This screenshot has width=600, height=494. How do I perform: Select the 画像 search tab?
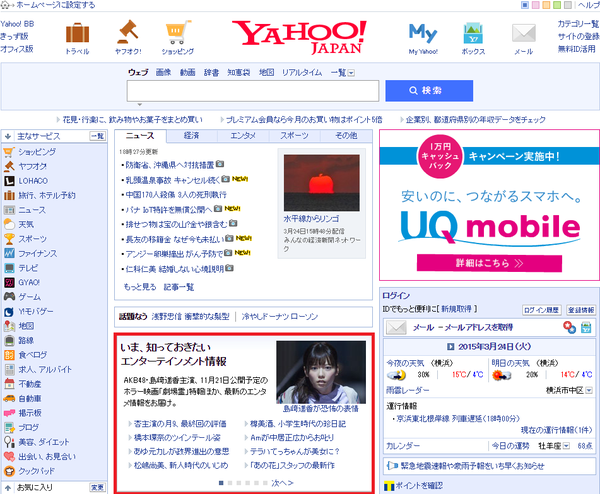click(x=163, y=73)
